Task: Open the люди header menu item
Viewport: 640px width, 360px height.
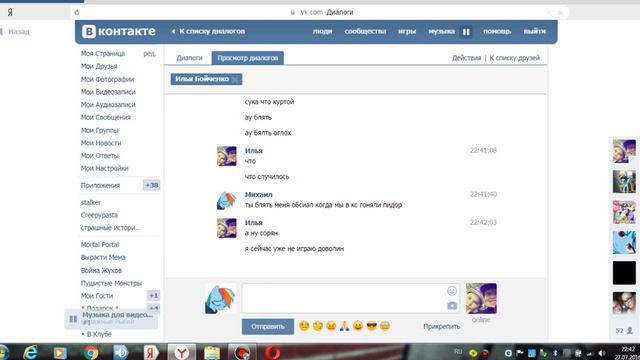Action: (322, 31)
